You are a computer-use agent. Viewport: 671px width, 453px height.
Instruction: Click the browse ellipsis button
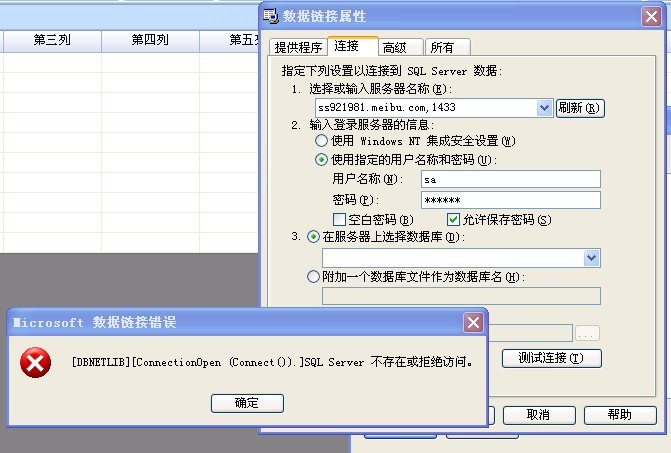click(x=587, y=333)
